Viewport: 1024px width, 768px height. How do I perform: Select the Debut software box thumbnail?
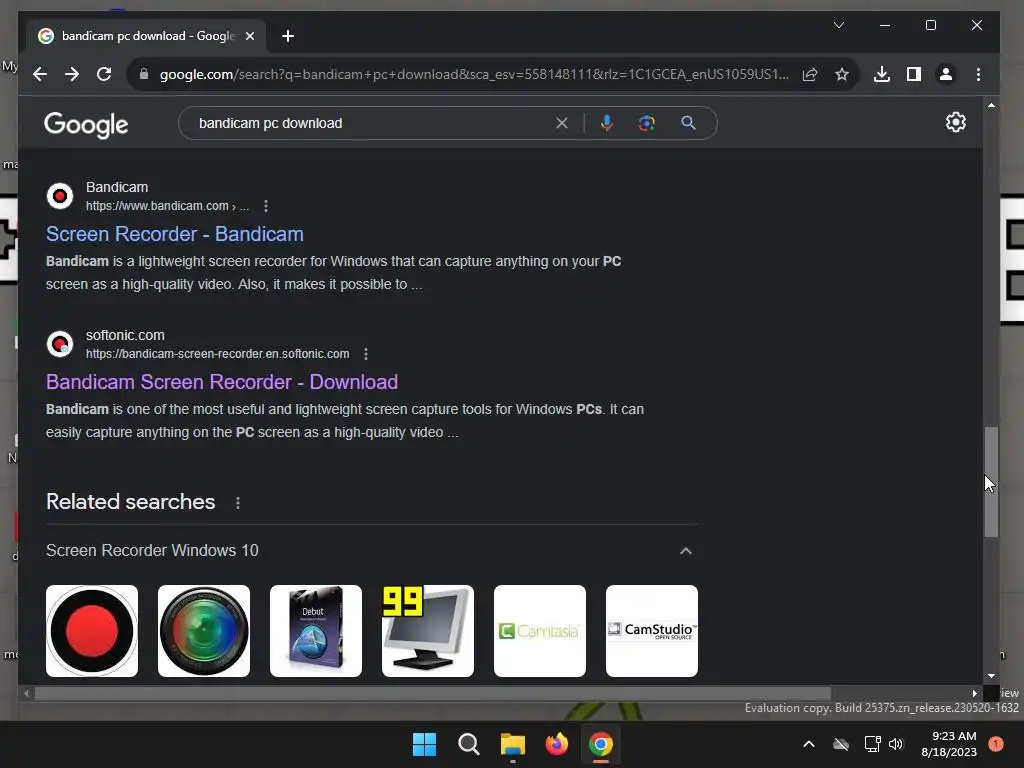coord(316,631)
